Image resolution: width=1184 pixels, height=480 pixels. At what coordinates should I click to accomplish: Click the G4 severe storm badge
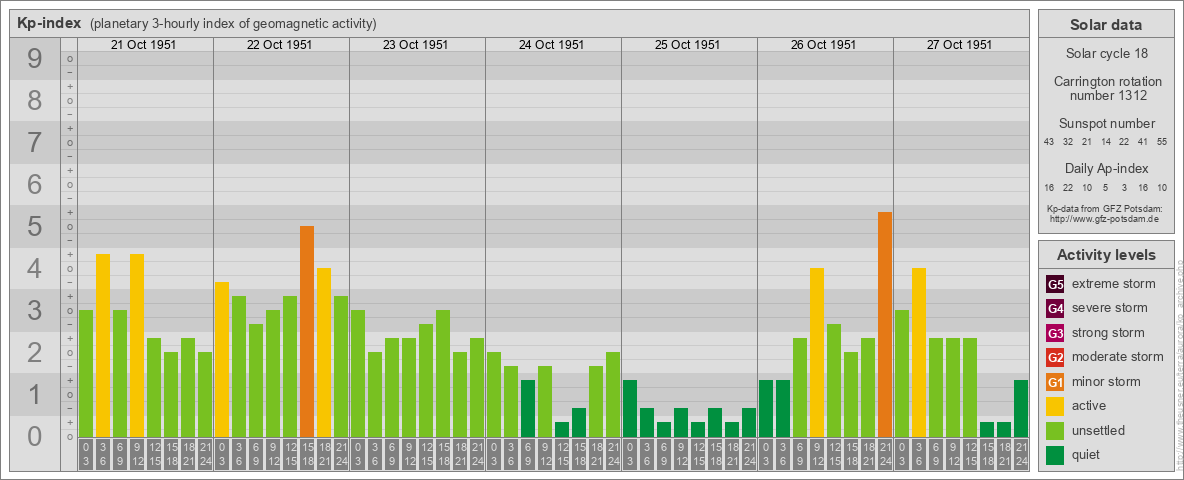pos(1055,308)
